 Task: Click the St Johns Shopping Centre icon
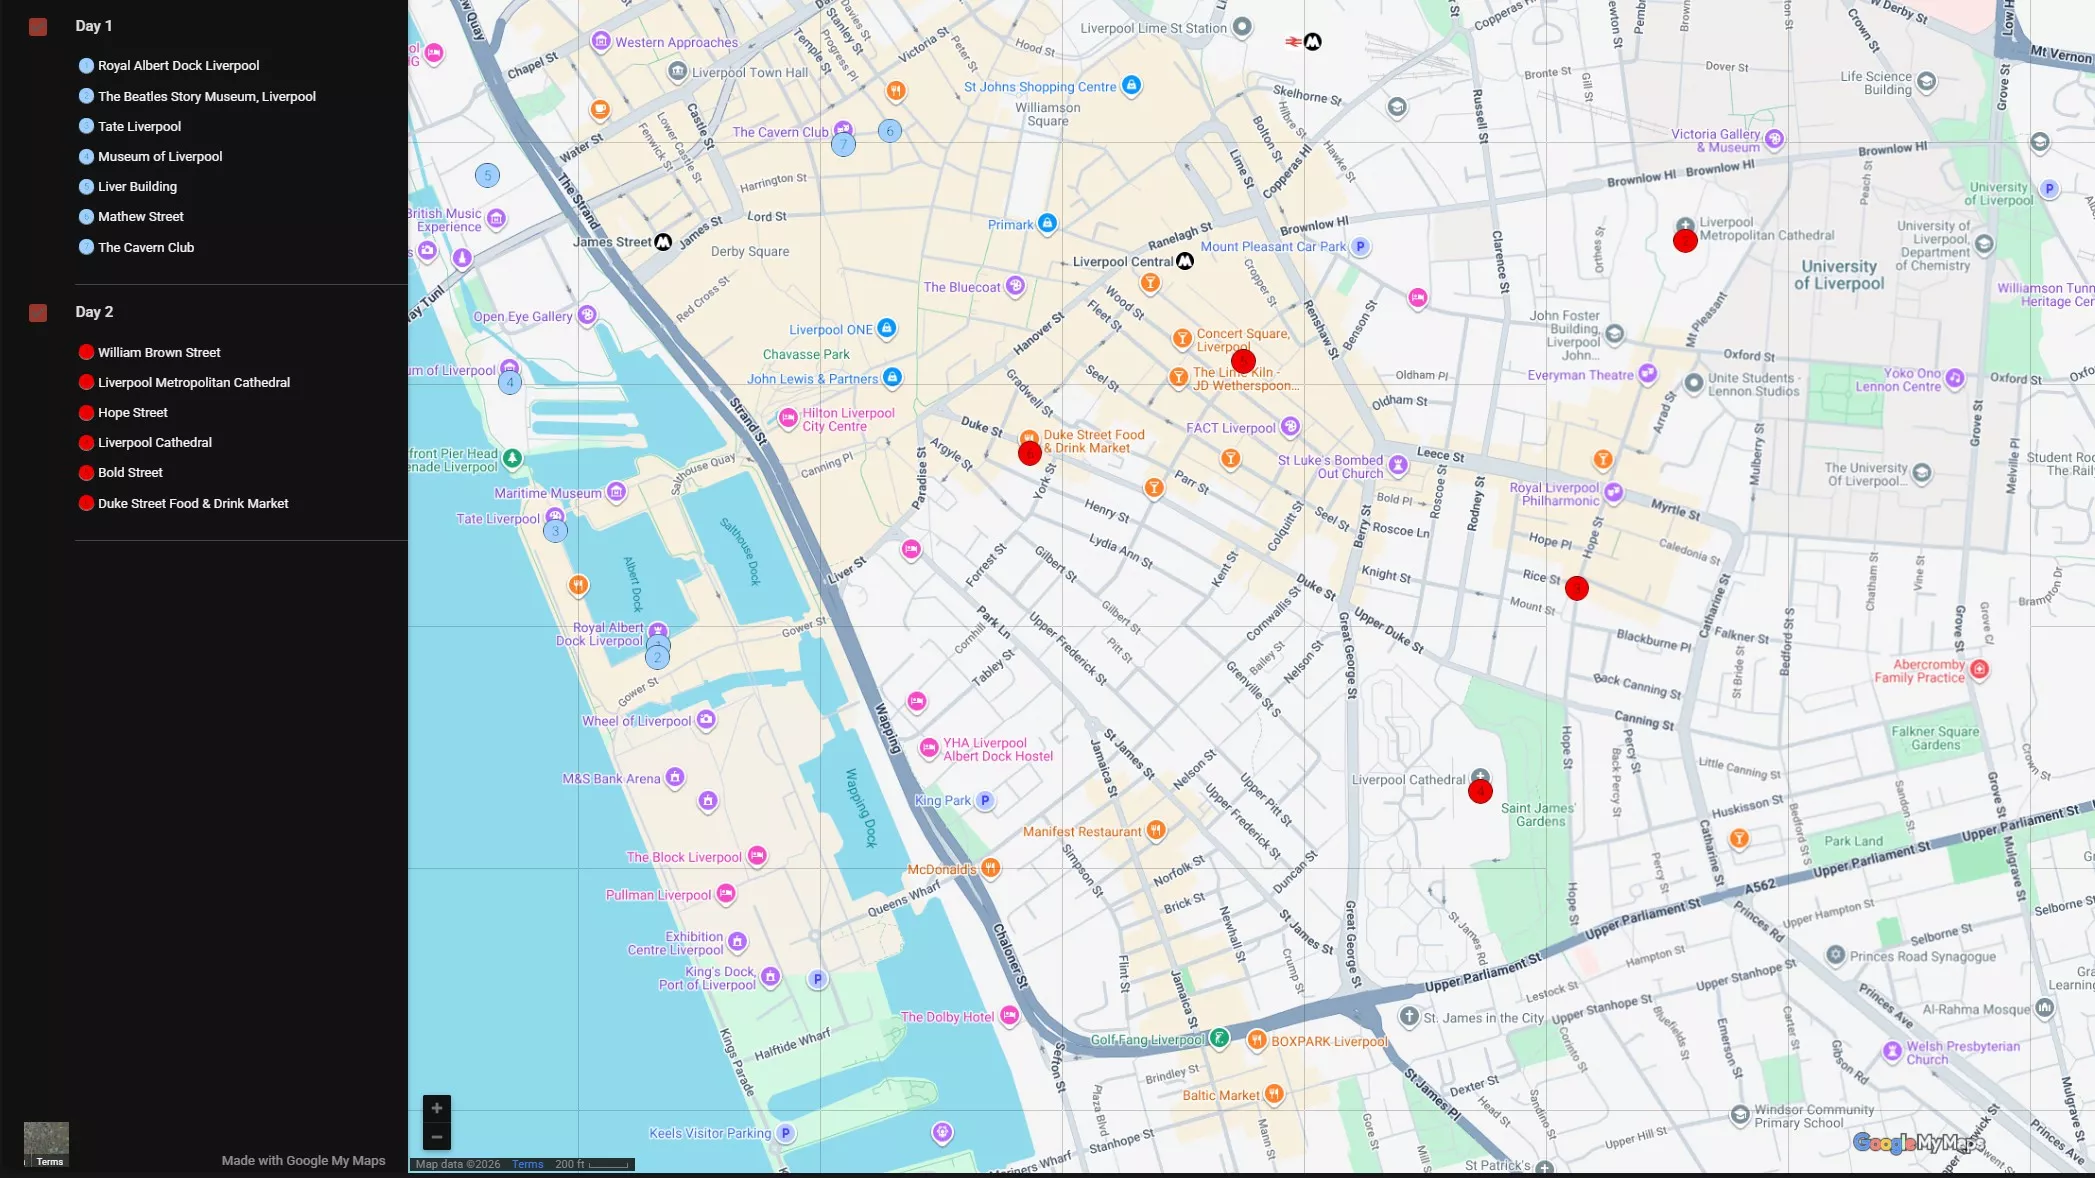[1132, 86]
